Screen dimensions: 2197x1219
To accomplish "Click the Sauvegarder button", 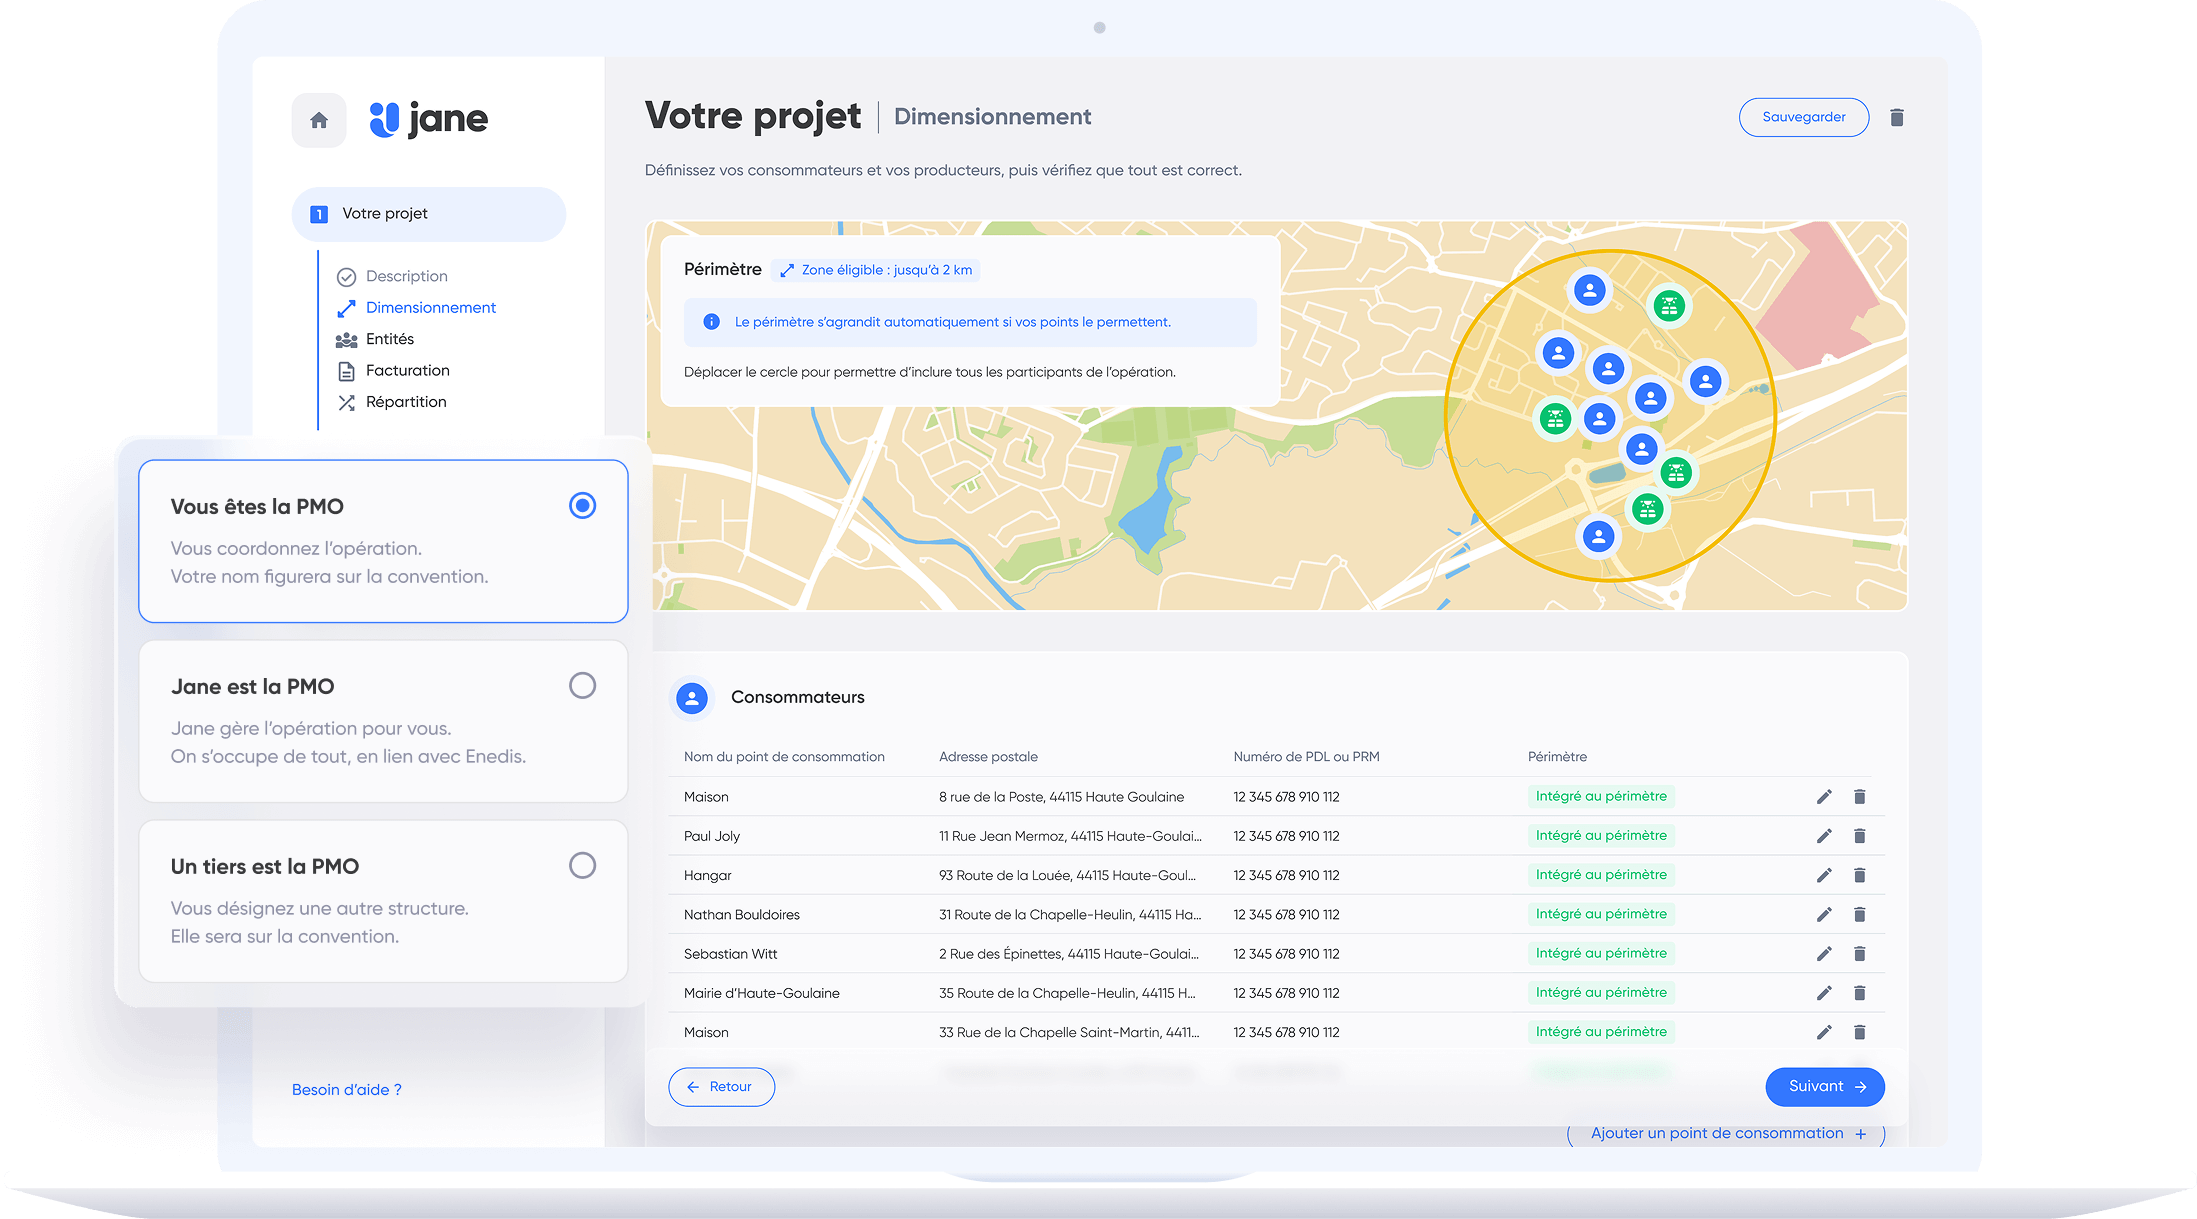I will click(x=1803, y=118).
